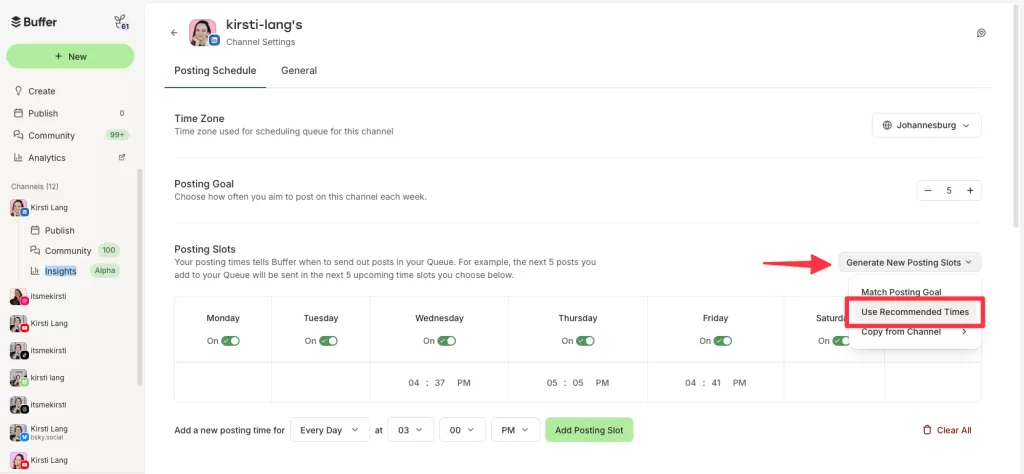1024x474 pixels.
Task: Open the Every Day dropdown
Action: [330, 430]
